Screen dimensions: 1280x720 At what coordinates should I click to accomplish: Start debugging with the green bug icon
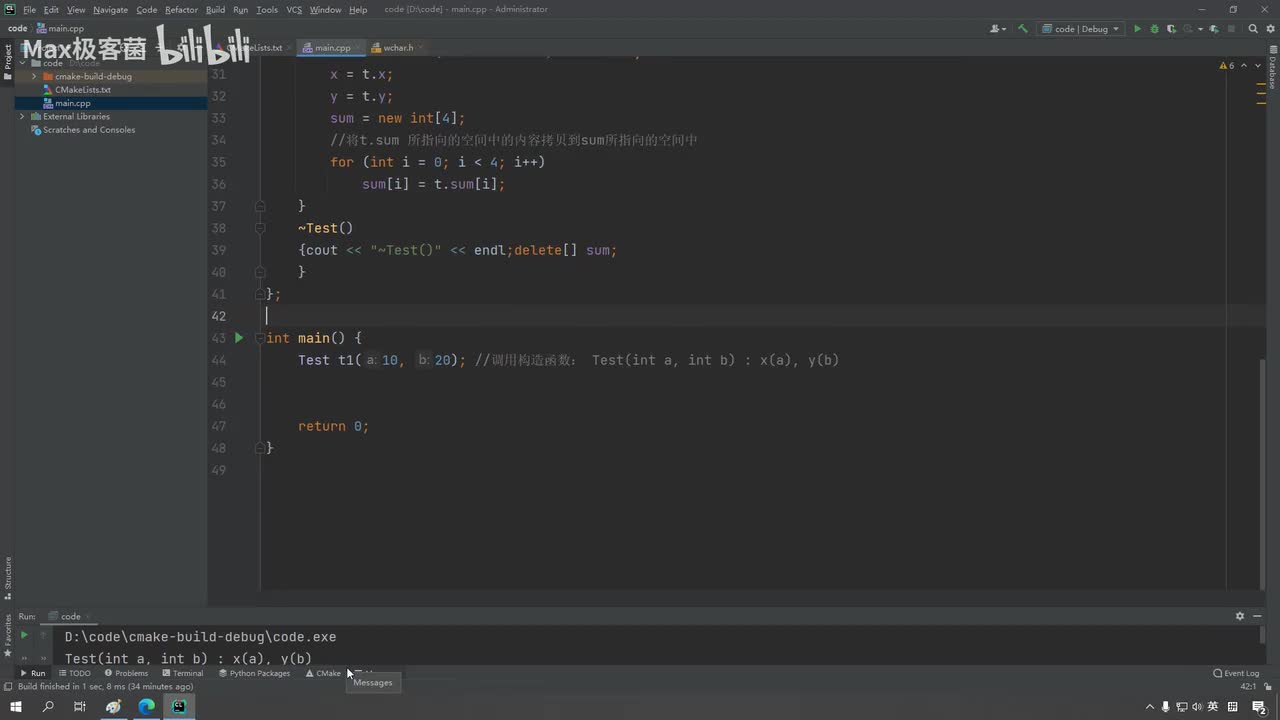click(1154, 29)
